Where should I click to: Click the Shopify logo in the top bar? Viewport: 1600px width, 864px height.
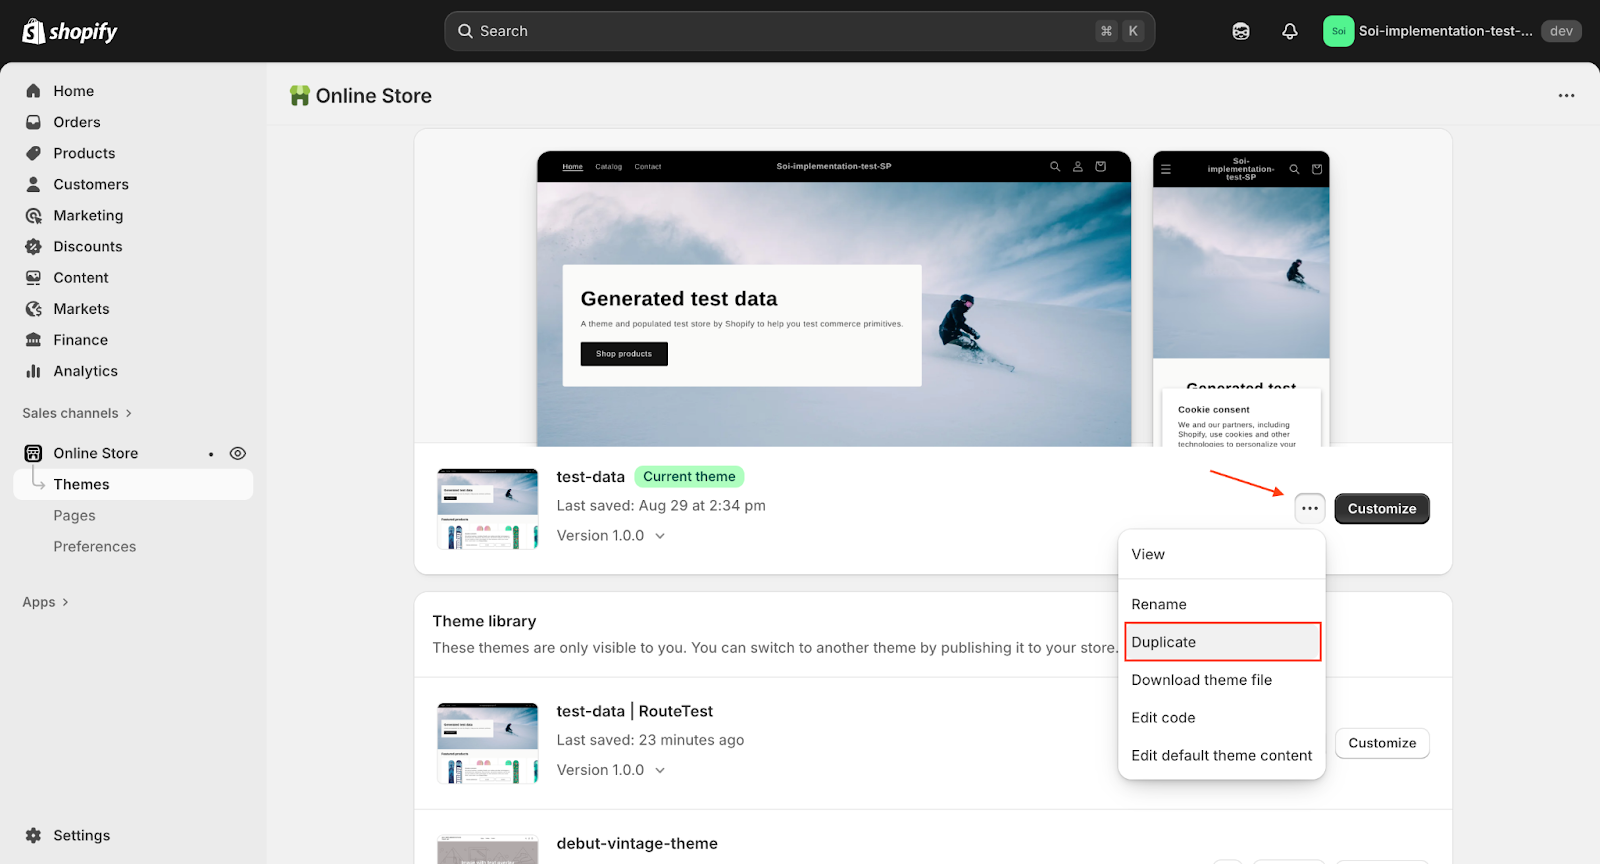pos(70,31)
